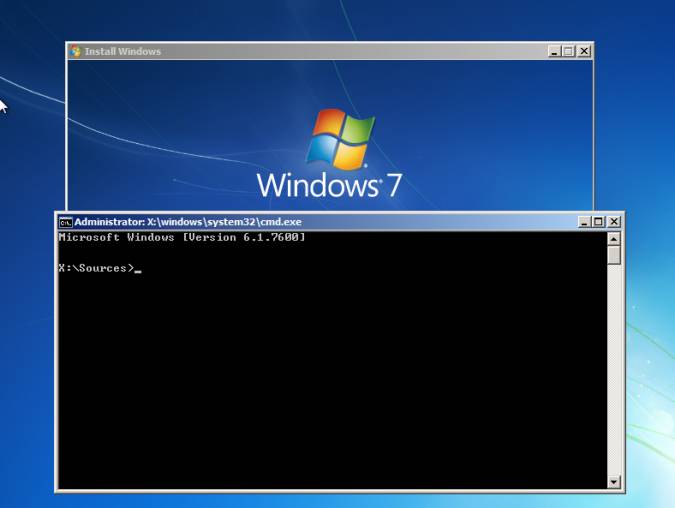
Task: Click the Microsoft Windows version text line
Action: [182, 238]
